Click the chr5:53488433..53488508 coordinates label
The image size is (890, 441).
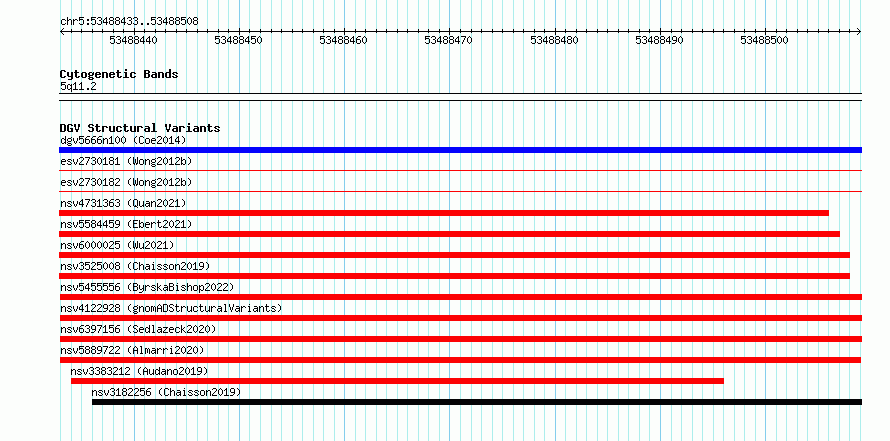[129, 22]
